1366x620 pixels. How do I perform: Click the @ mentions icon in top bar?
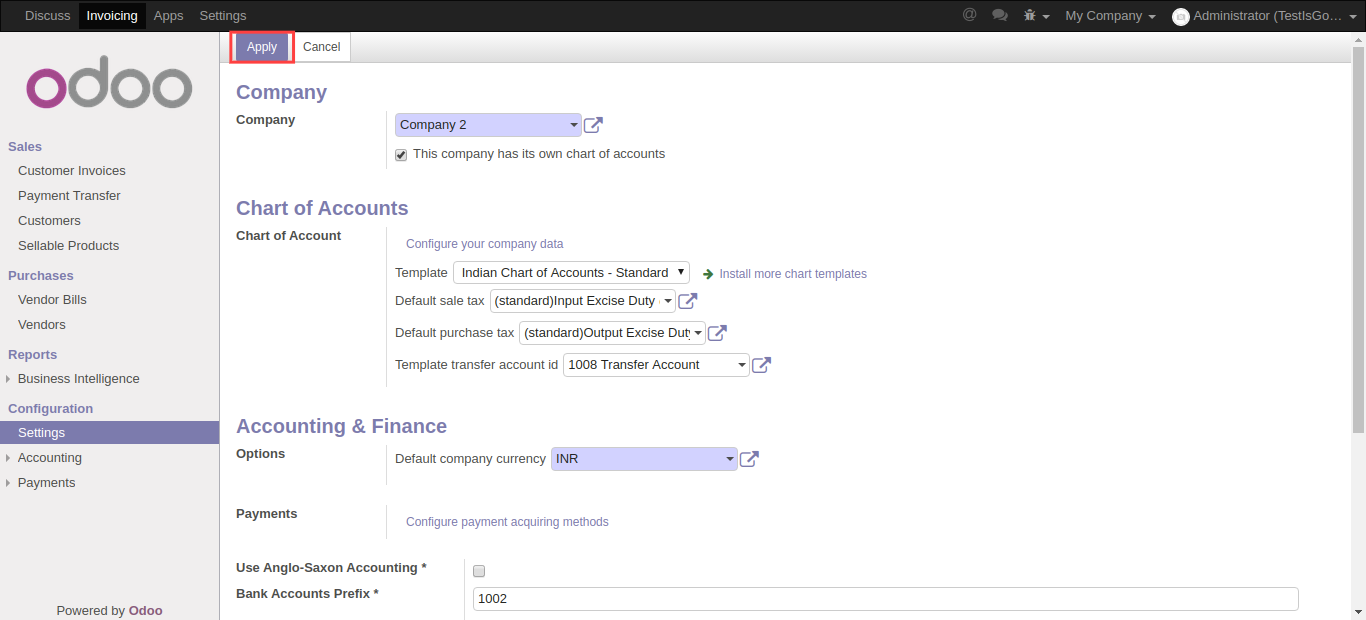[x=969, y=15]
